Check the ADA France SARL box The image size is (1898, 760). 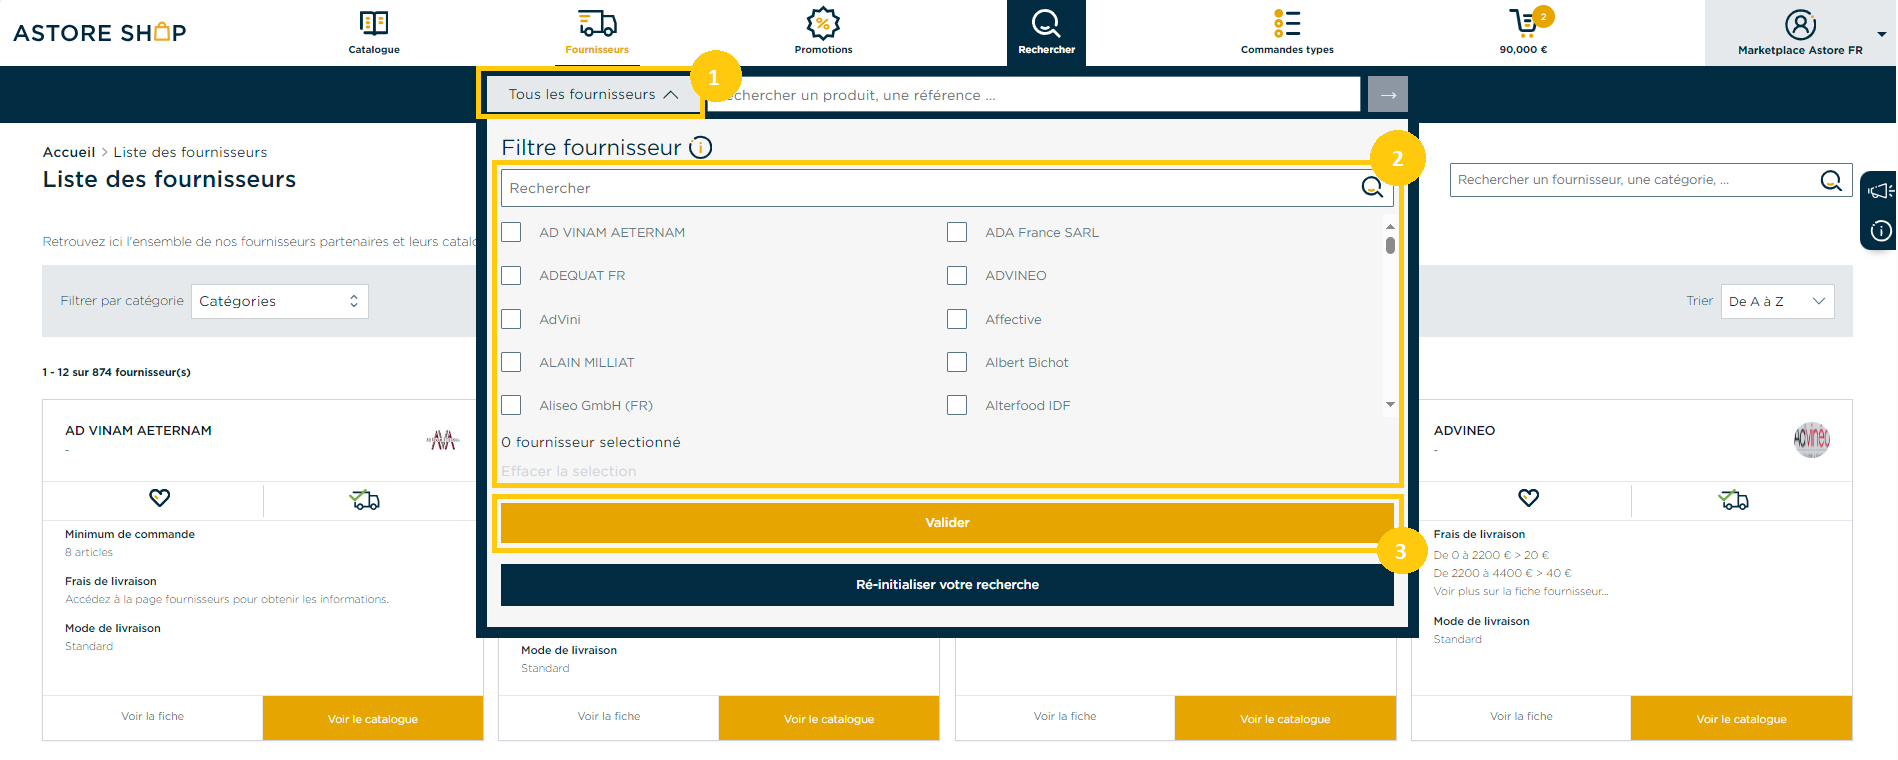click(x=957, y=232)
